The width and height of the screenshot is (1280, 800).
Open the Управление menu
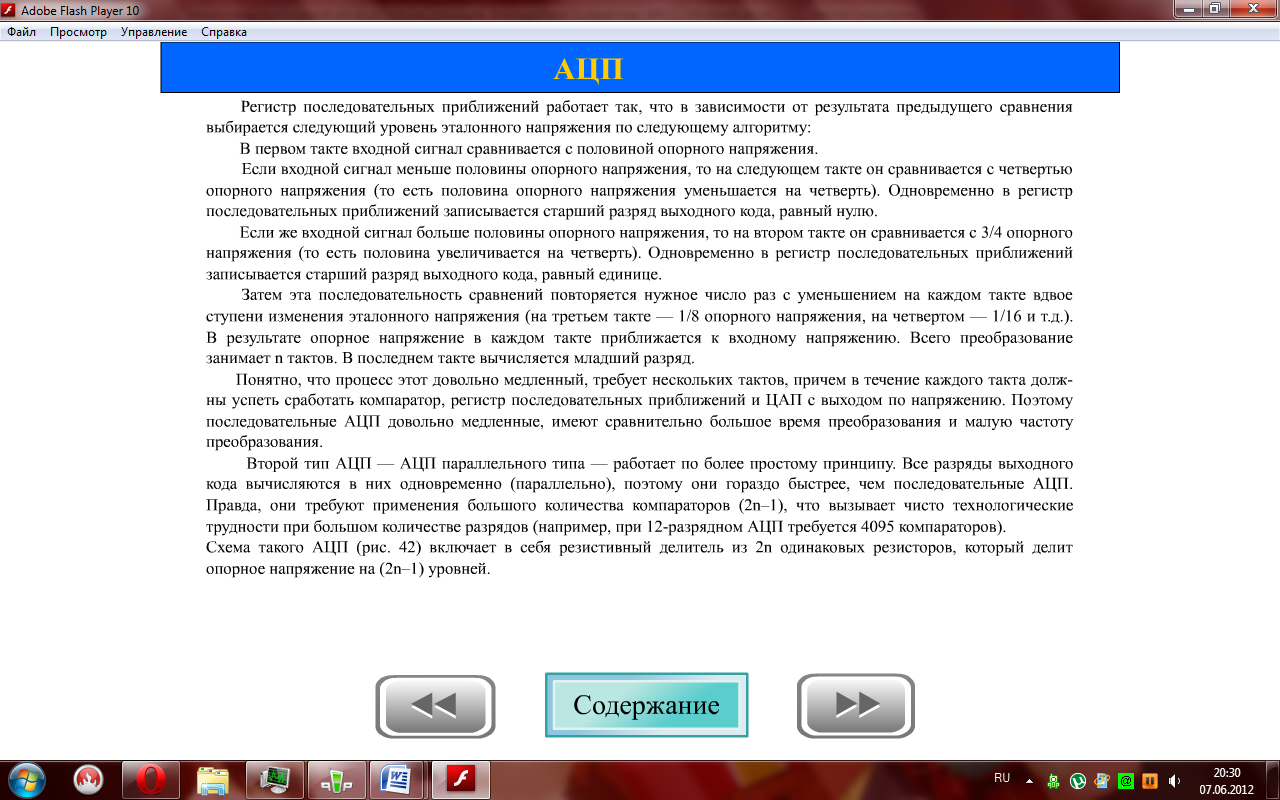click(x=154, y=32)
